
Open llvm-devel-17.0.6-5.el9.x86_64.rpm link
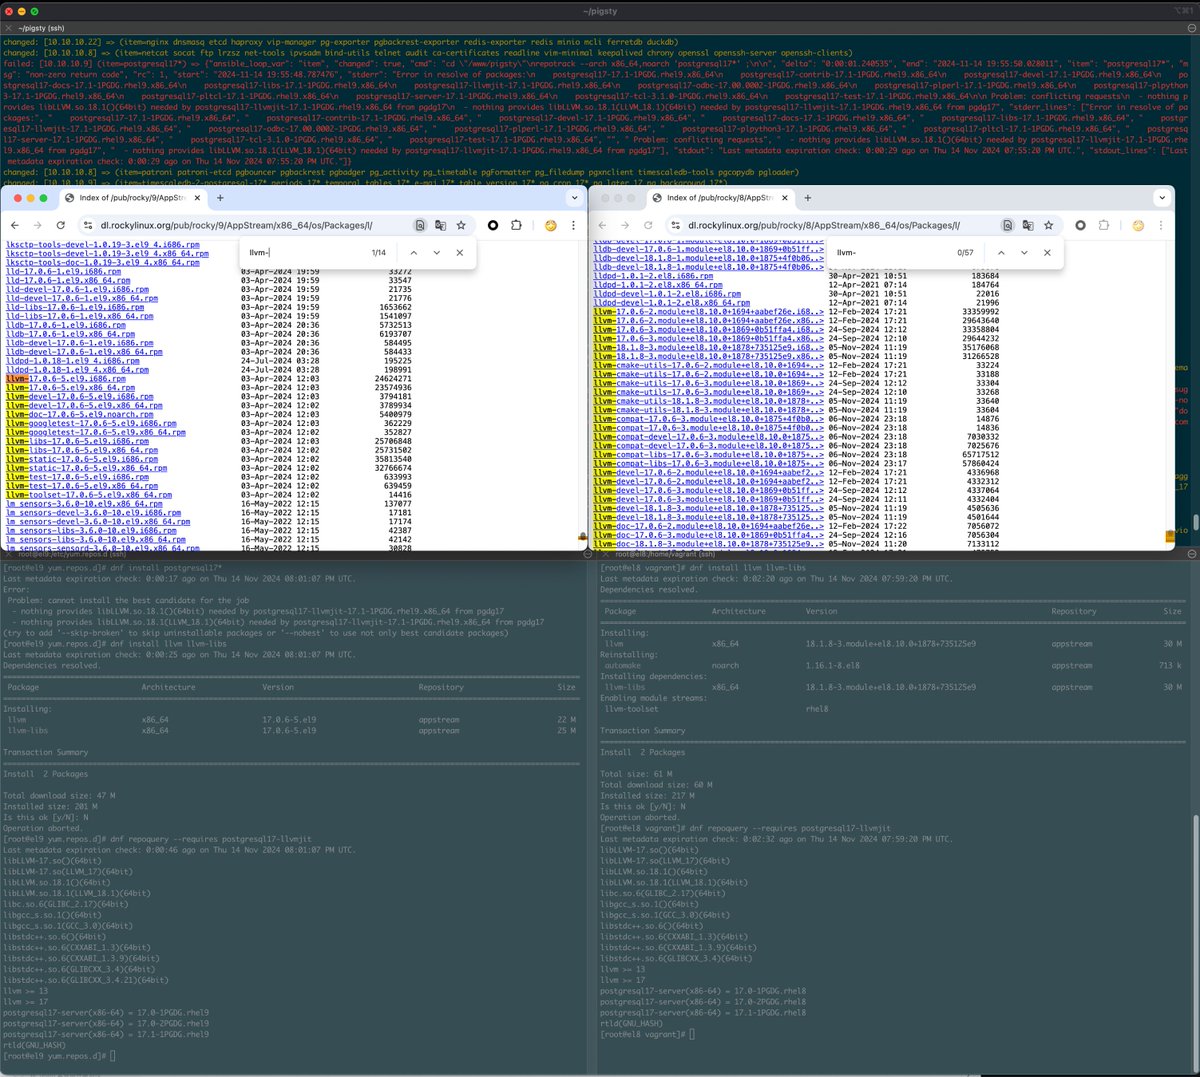[84, 406]
